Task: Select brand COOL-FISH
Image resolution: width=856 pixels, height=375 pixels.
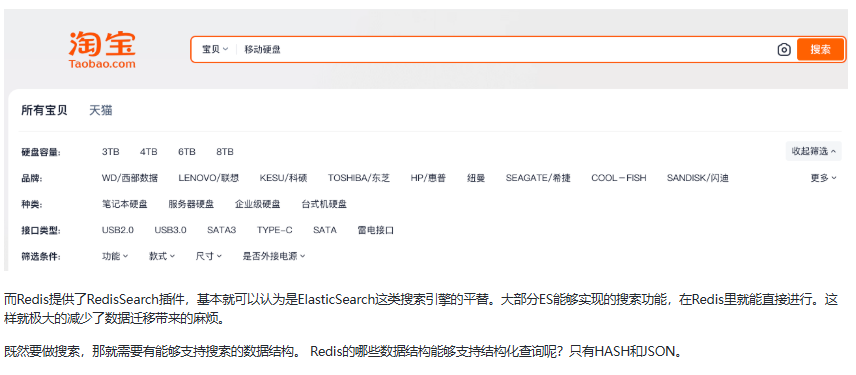Action: (619, 178)
